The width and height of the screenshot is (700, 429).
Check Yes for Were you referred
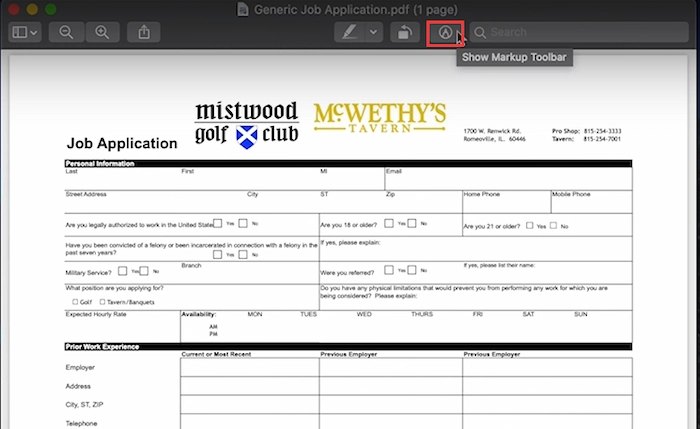[x=389, y=270]
